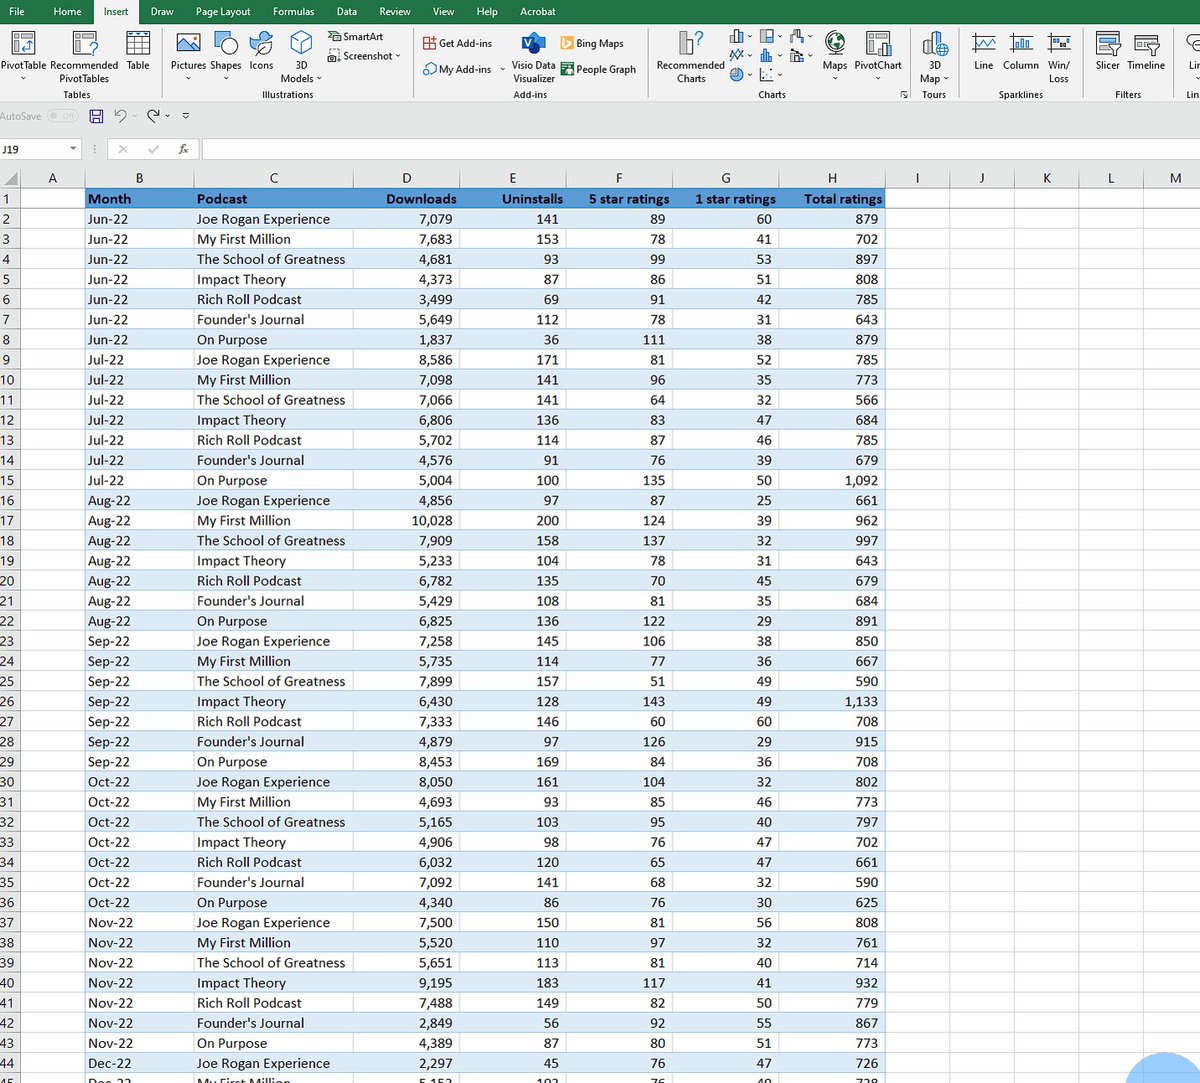
Task: Open the PivotChart dropdown
Action: coord(878,78)
